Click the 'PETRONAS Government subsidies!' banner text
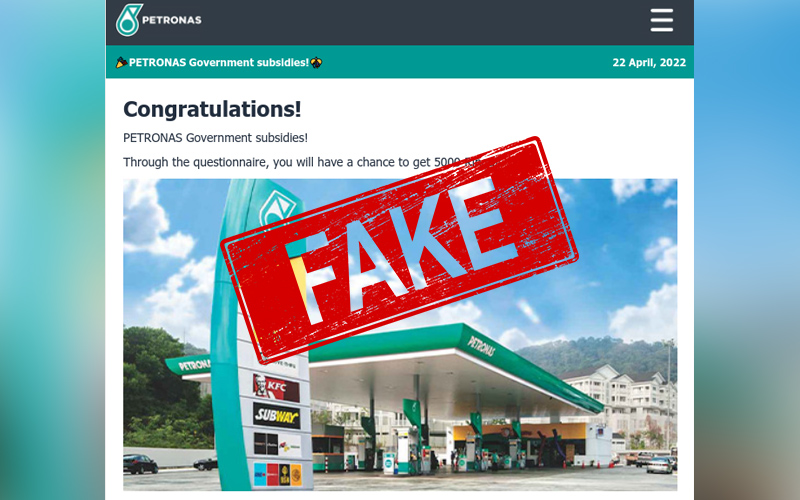 (218, 63)
